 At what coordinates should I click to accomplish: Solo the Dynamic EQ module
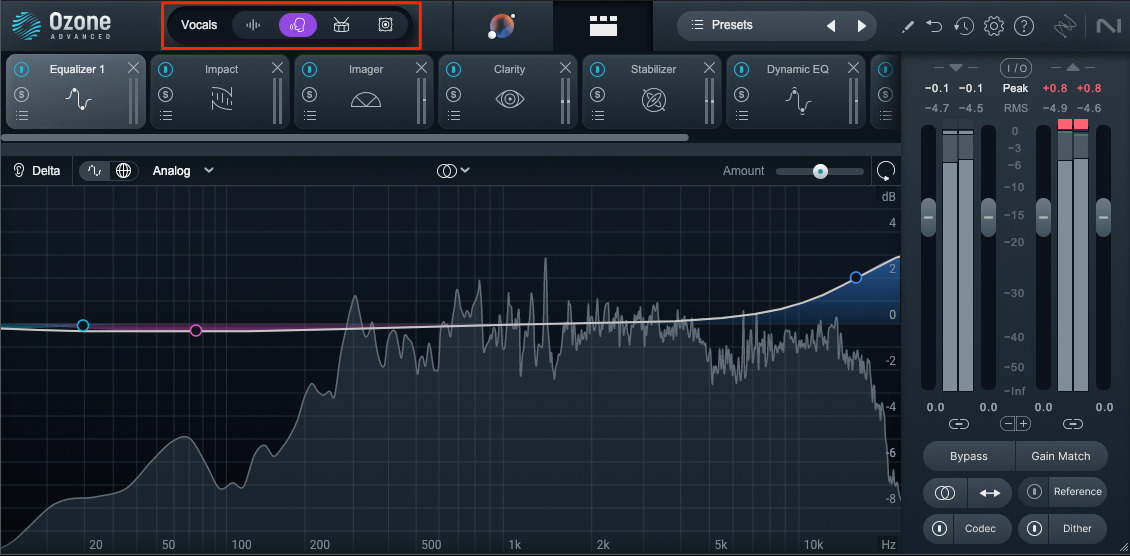[742, 94]
